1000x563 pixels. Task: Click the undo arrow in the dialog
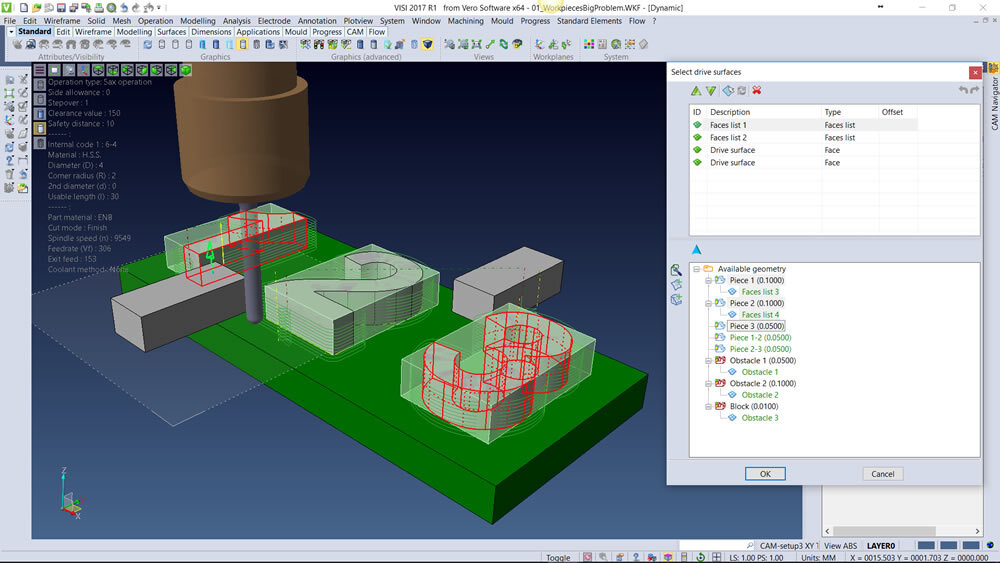pos(963,91)
